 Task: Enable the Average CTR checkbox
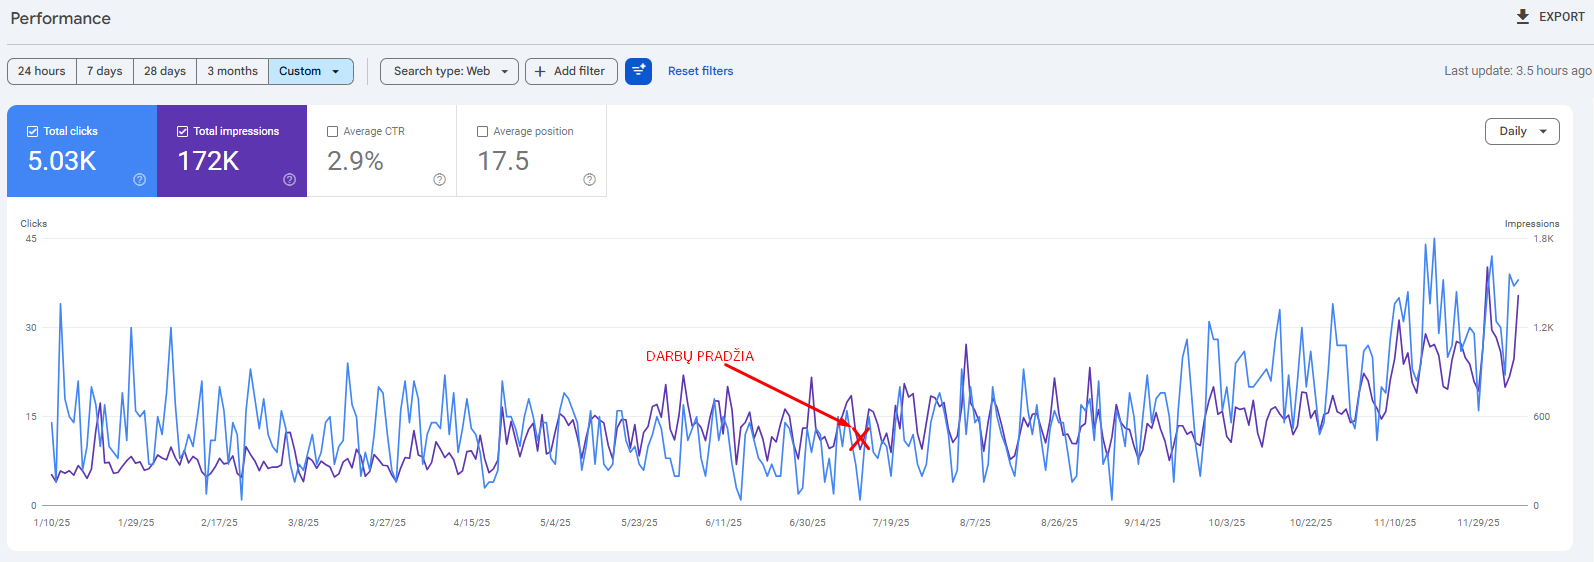point(333,131)
